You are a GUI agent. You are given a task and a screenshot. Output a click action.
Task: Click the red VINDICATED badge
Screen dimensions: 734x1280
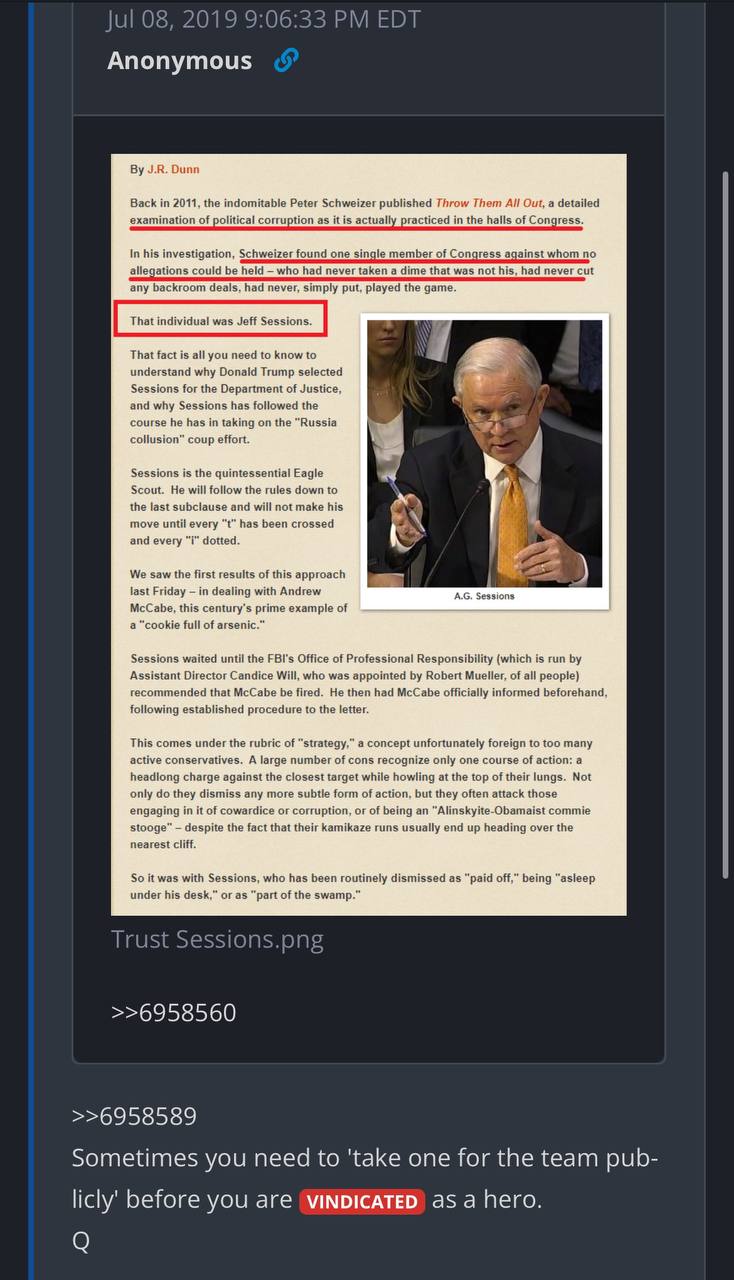click(362, 1201)
